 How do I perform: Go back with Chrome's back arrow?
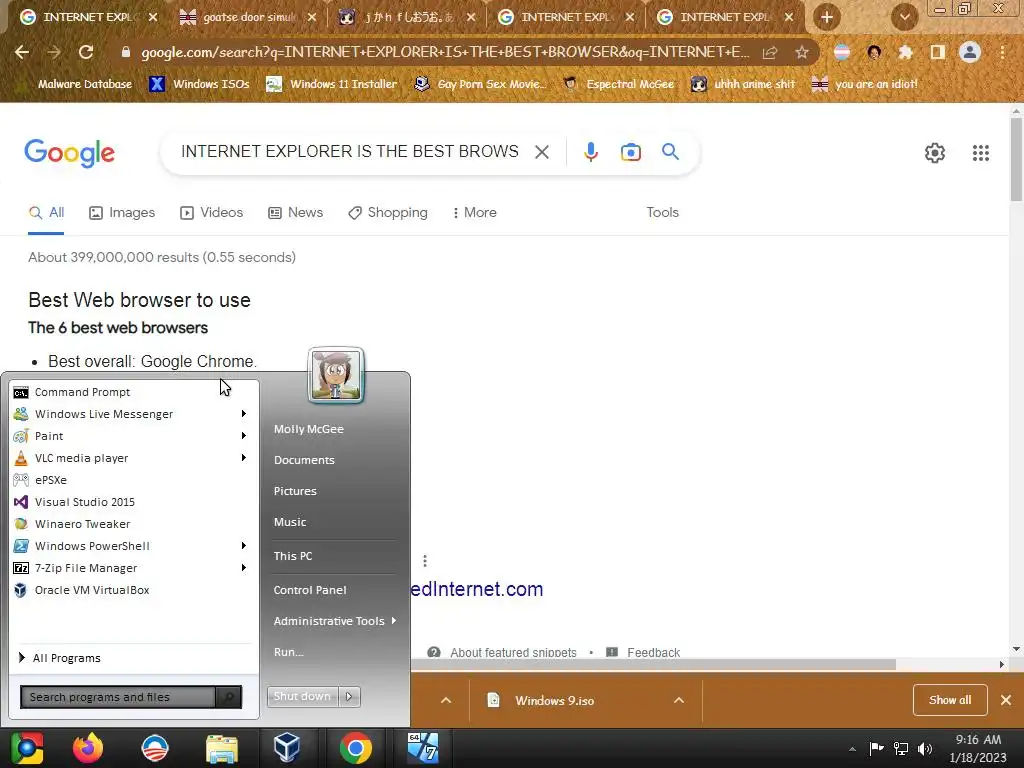pyautogui.click(x=22, y=52)
